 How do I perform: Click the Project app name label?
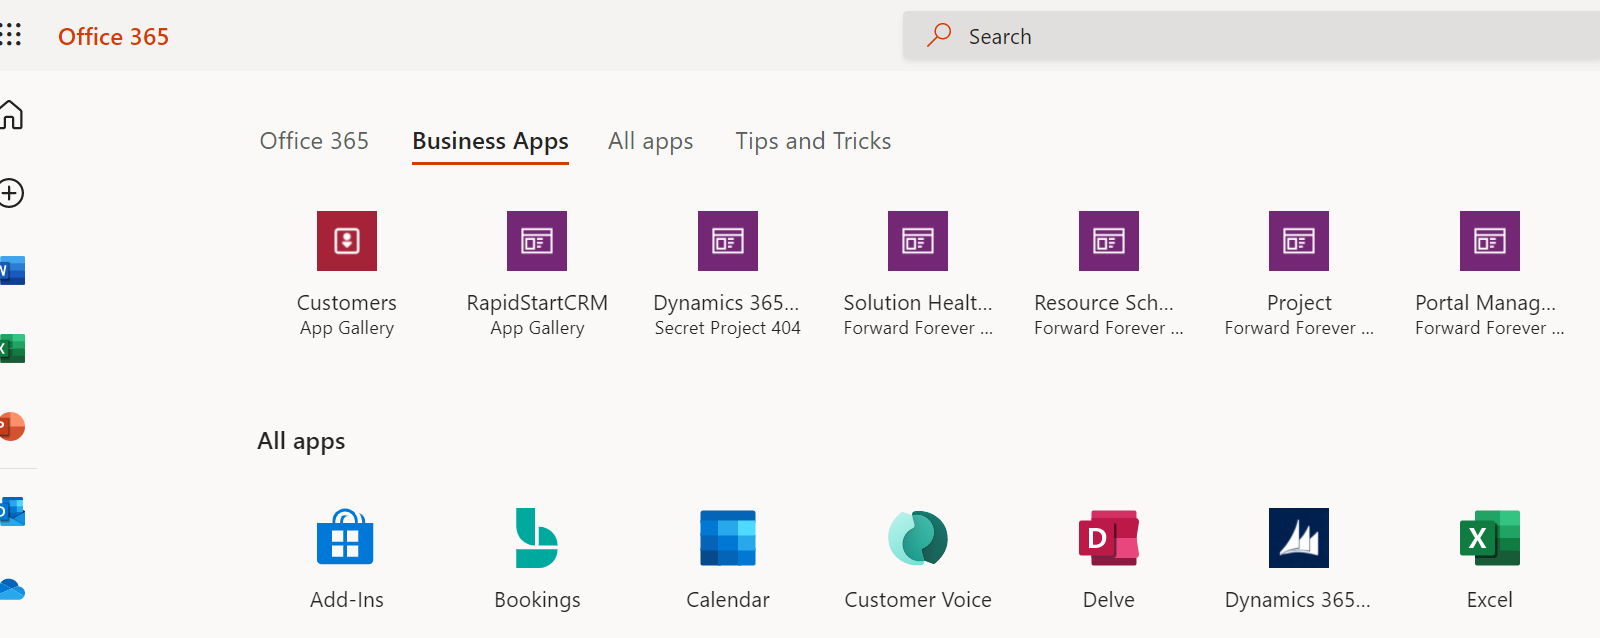[1299, 303]
